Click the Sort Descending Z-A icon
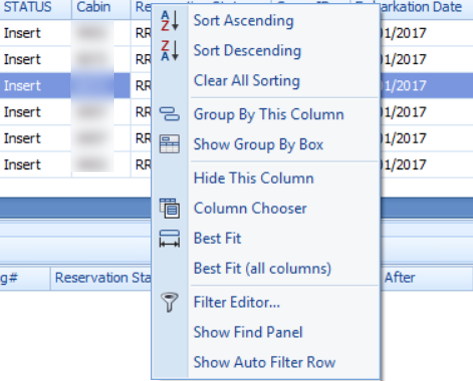 tap(170, 51)
